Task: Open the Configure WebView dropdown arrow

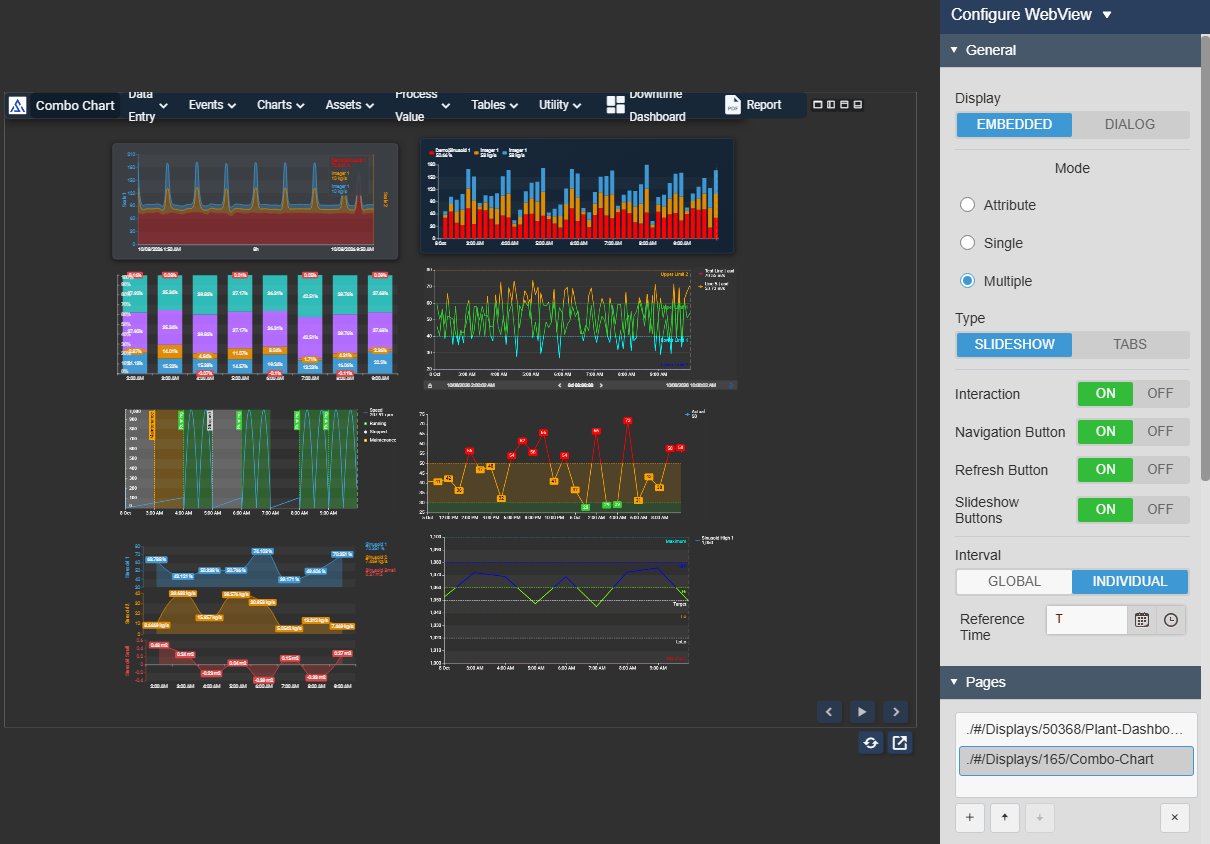Action: [1106, 15]
